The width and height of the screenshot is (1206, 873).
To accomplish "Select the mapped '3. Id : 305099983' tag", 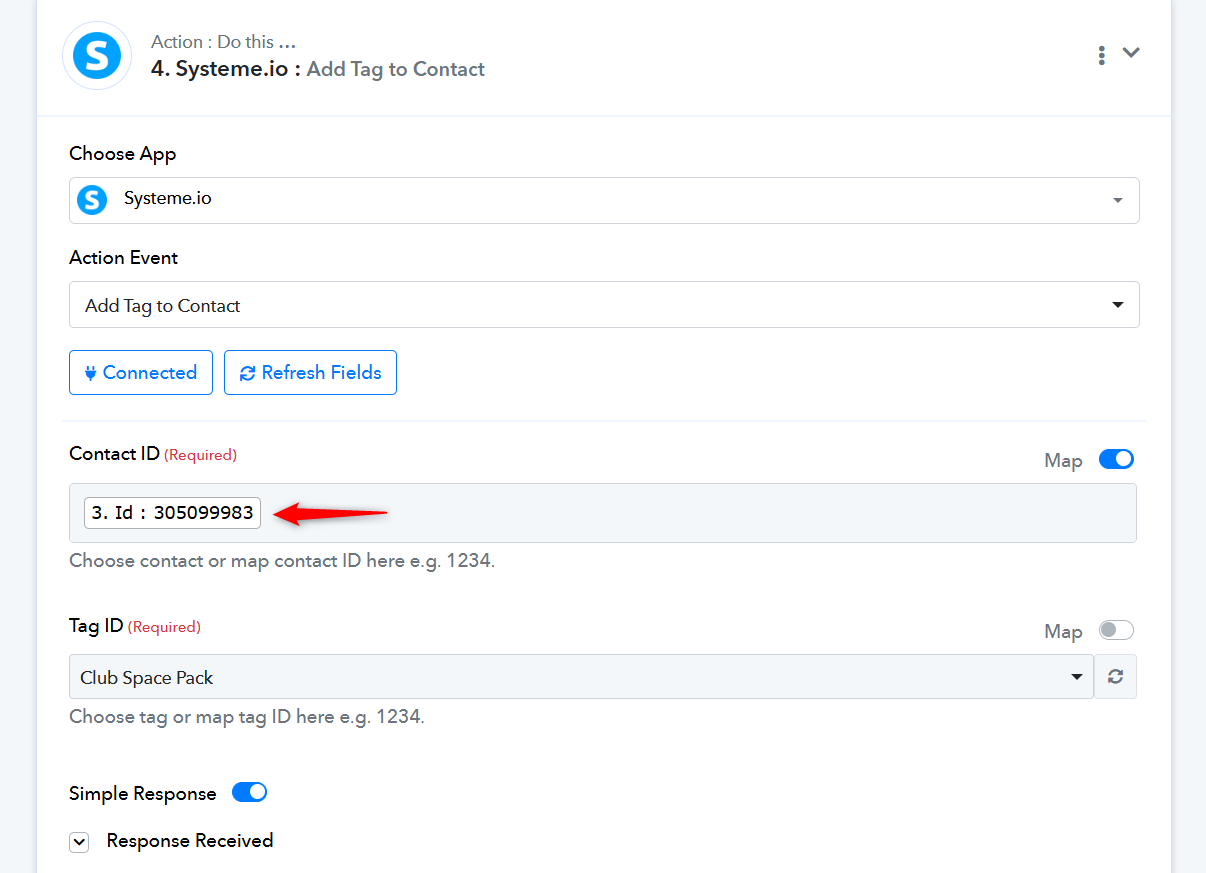I will pyautogui.click(x=172, y=513).
